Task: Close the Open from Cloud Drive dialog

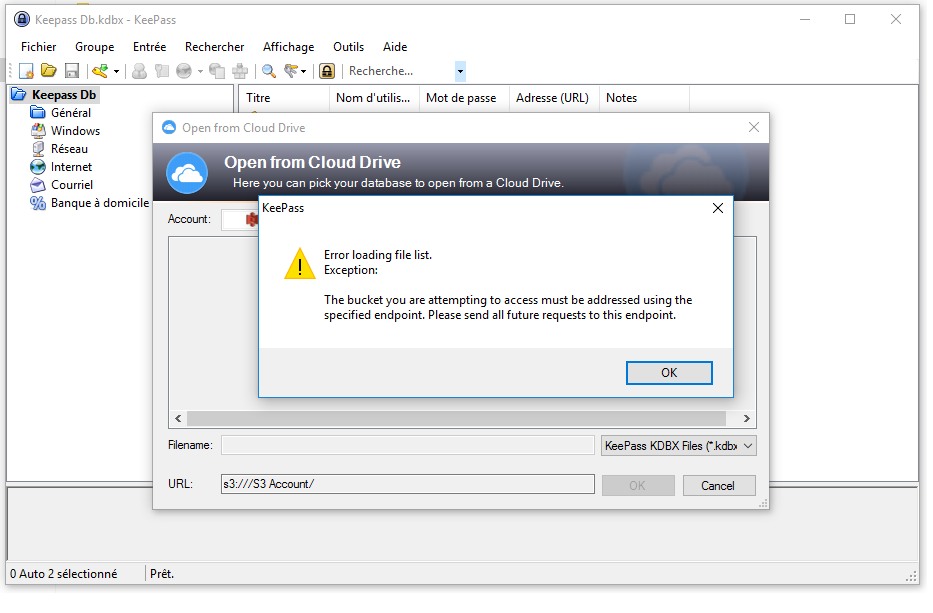Action: [x=753, y=127]
